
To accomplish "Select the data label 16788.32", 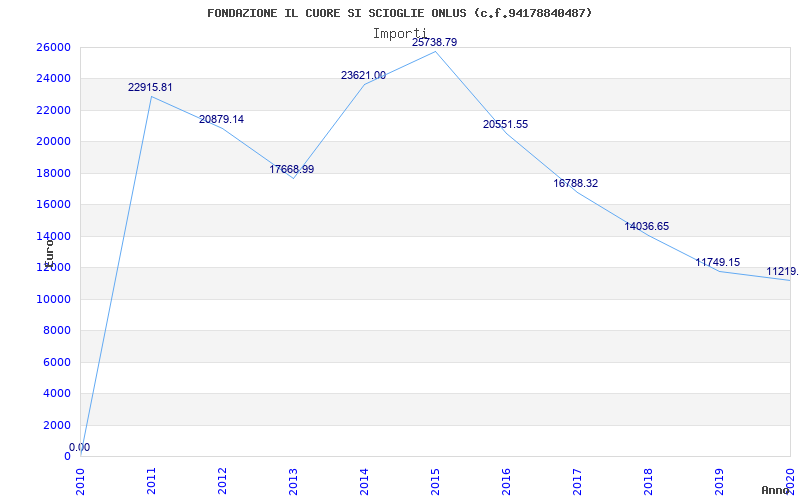I will click(576, 183).
